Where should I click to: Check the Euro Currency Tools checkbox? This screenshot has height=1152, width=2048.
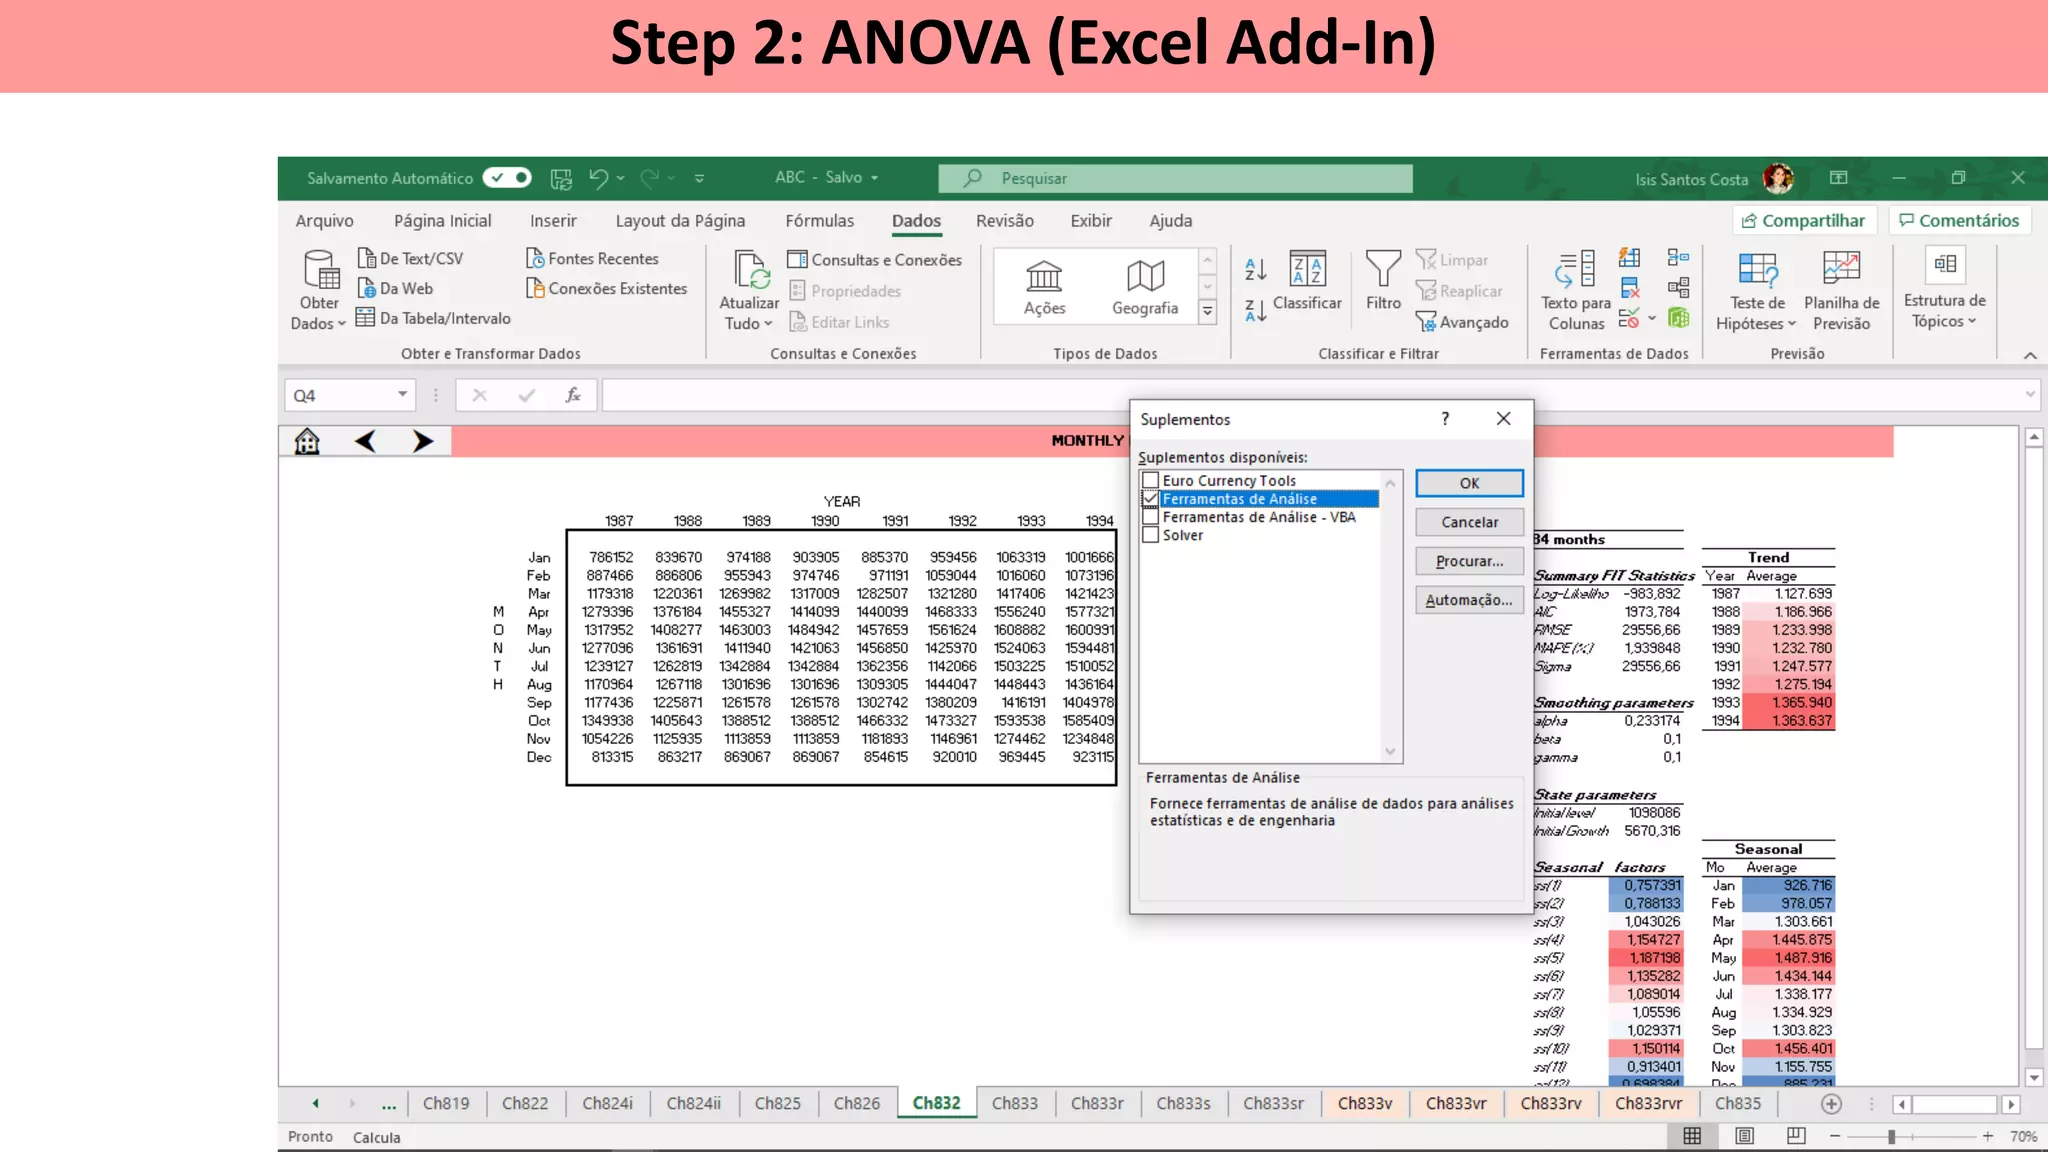click(1151, 481)
